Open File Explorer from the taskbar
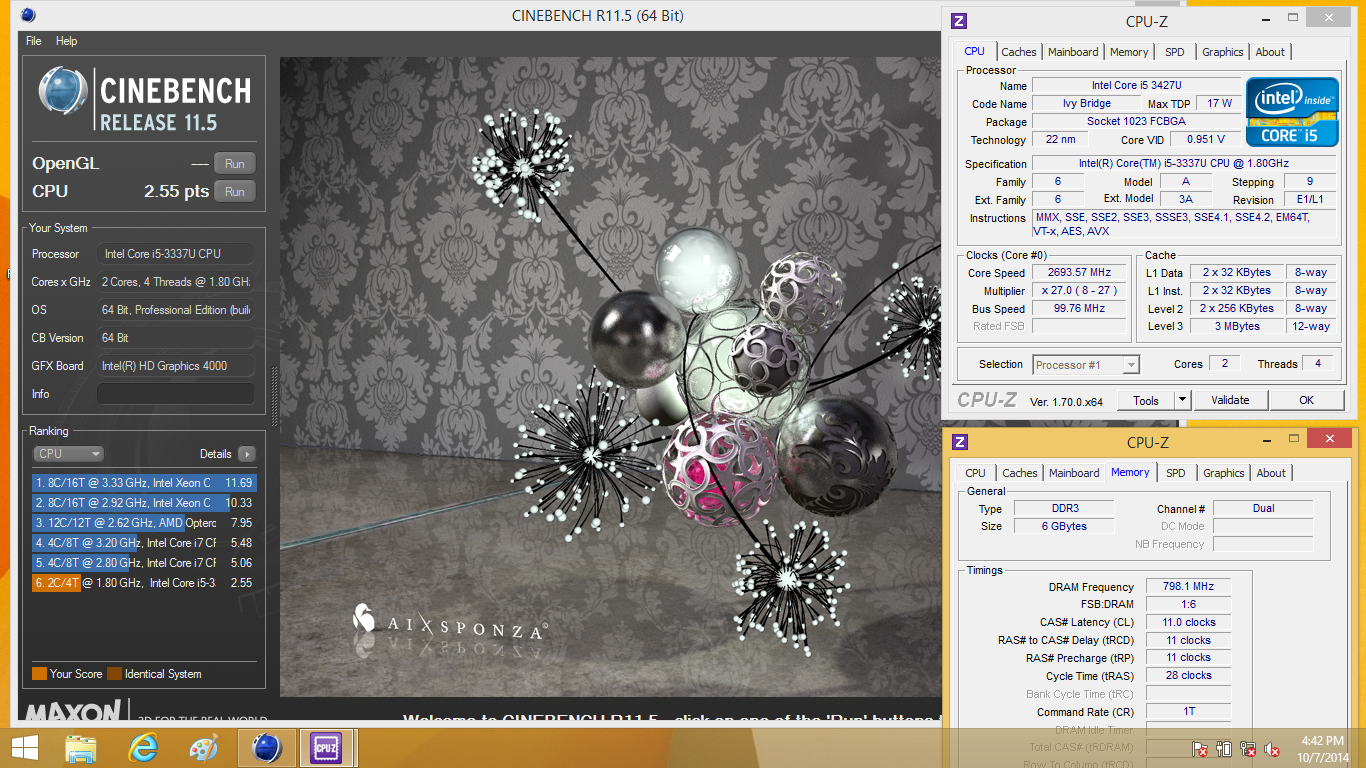The height and width of the screenshot is (768, 1366). click(81, 748)
